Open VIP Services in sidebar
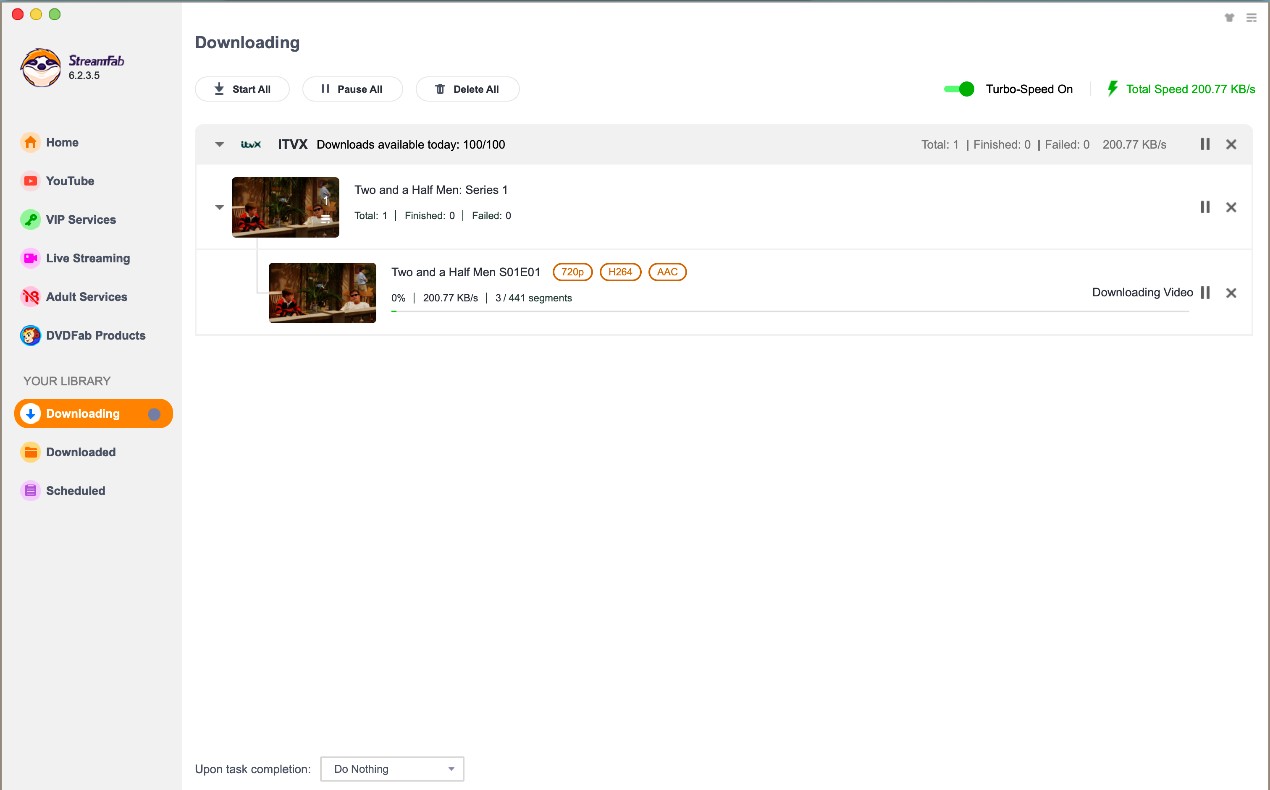 80,220
